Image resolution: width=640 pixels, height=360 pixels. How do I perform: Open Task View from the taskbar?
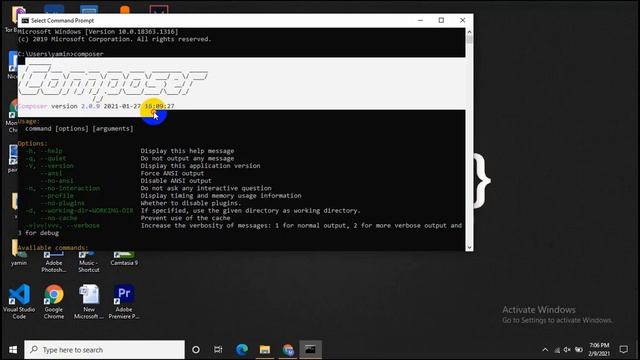pyautogui.click(x=218, y=350)
